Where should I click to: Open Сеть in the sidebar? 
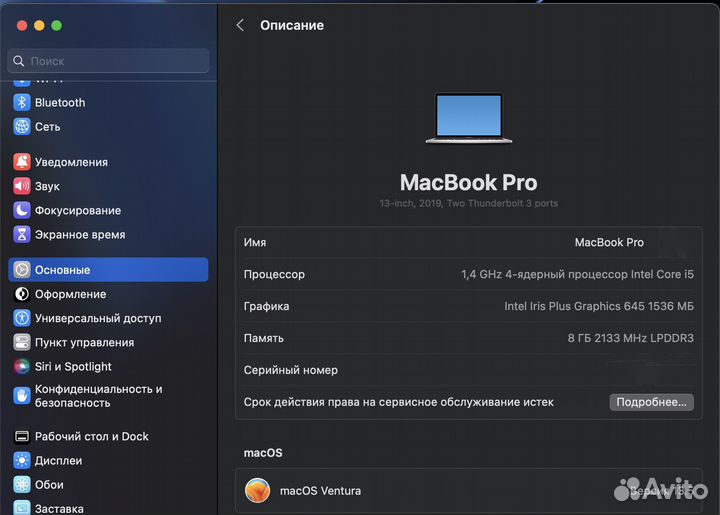[x=108, y=127]
